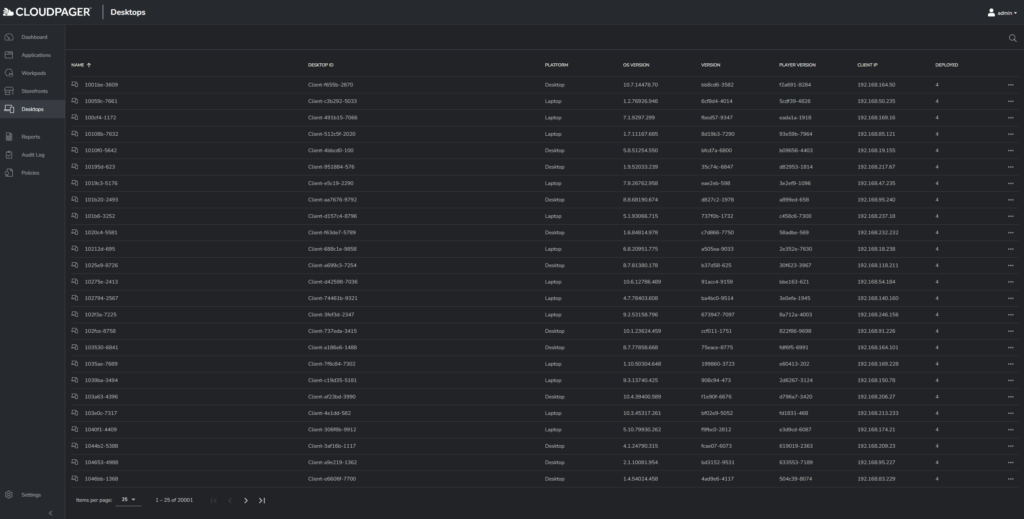Screen dimensions: 1024x519
Task: Jump to the last page
Action: [x=262, y=501]
